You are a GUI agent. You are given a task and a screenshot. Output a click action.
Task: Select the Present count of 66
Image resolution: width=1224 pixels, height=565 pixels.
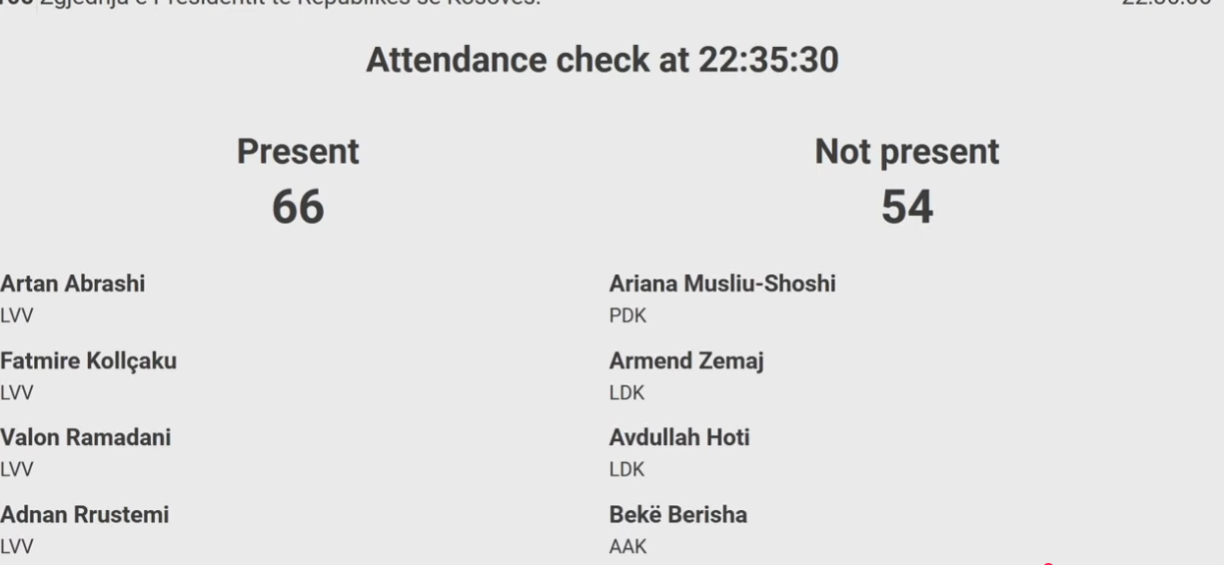298,207
